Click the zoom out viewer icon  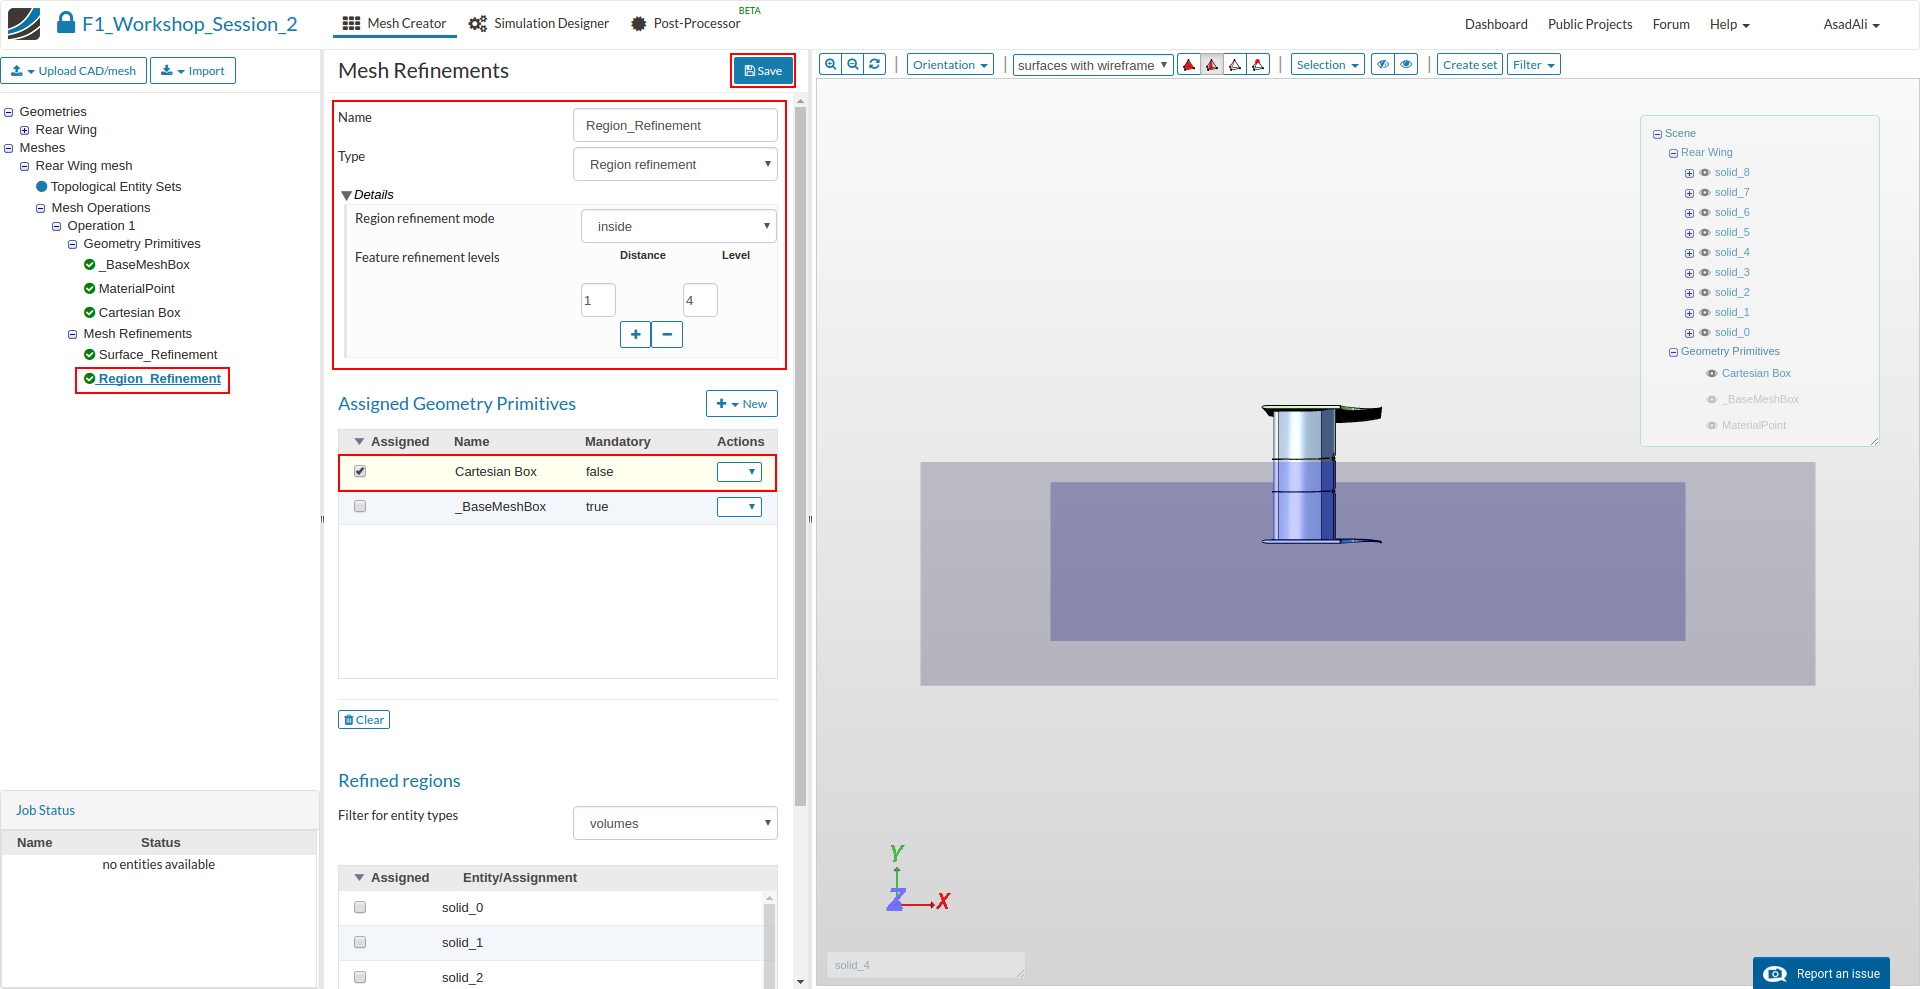[x=853, y=65]
